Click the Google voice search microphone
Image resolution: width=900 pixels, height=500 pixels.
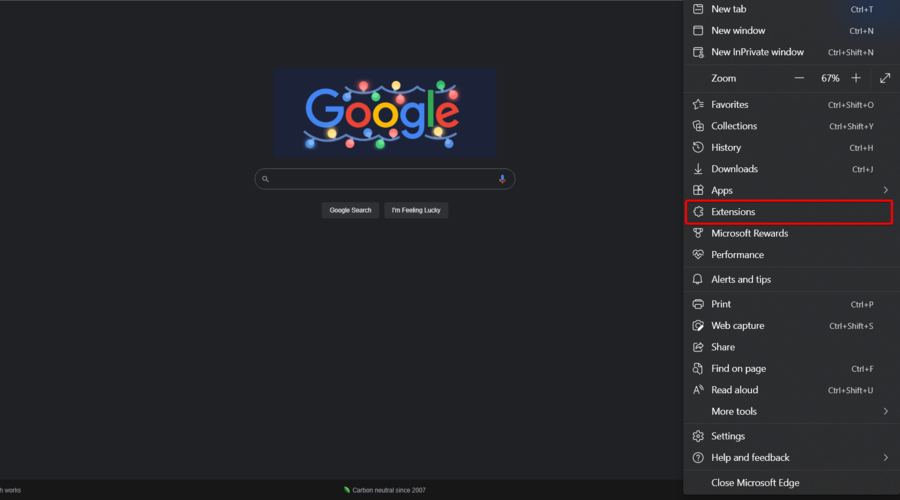coord(502,179)
